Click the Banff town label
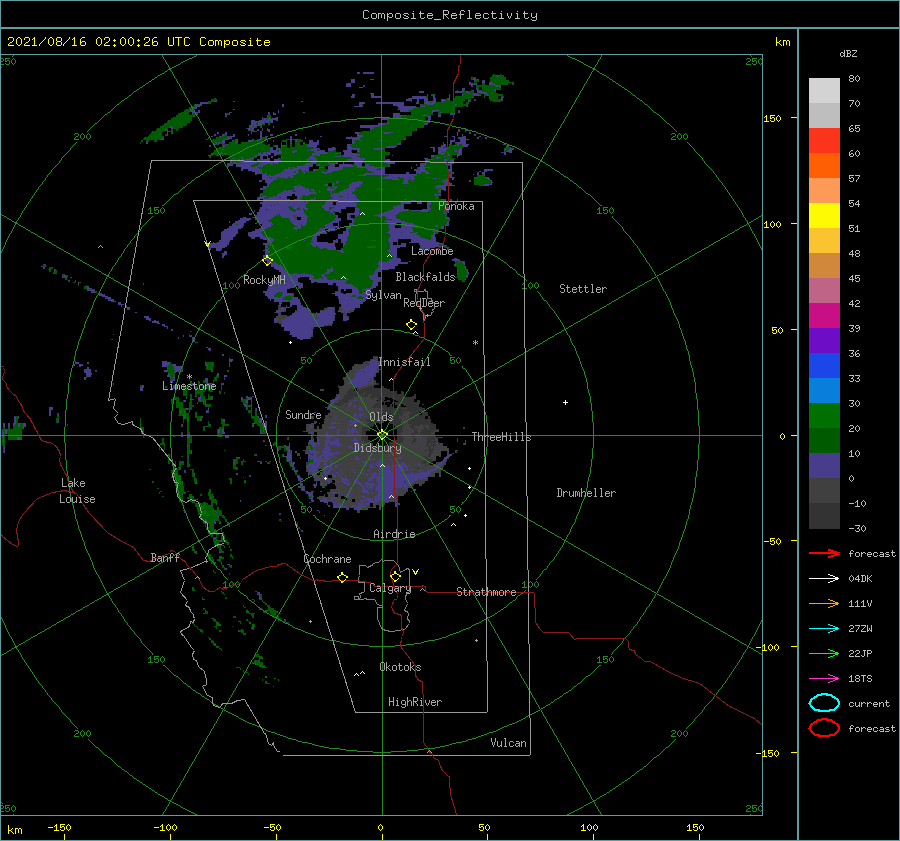900x841 pixels. (165, 557)
